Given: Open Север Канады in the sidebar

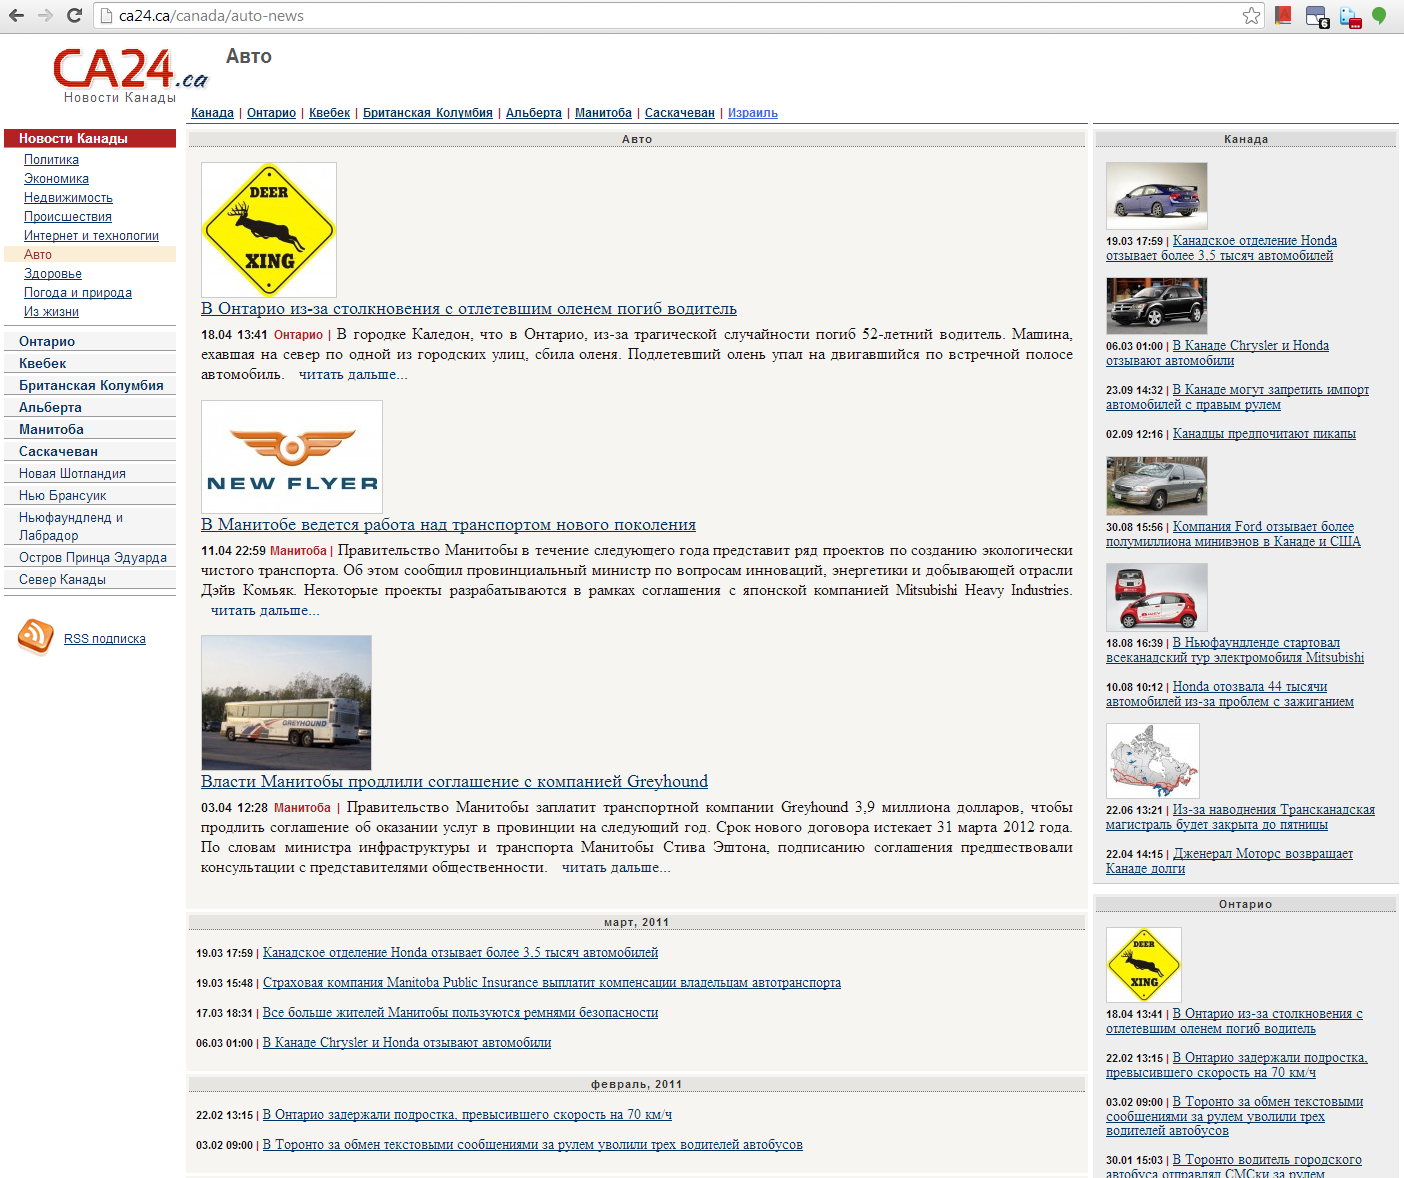Looking at the screenshot, I should click(62, 579).
